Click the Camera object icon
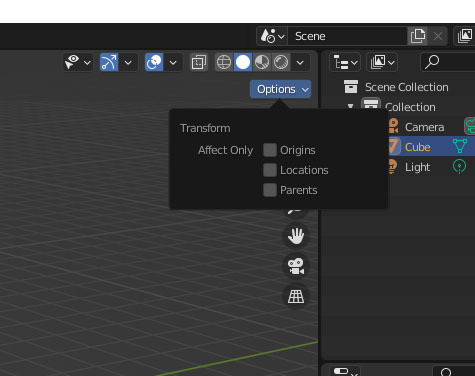 393,126
